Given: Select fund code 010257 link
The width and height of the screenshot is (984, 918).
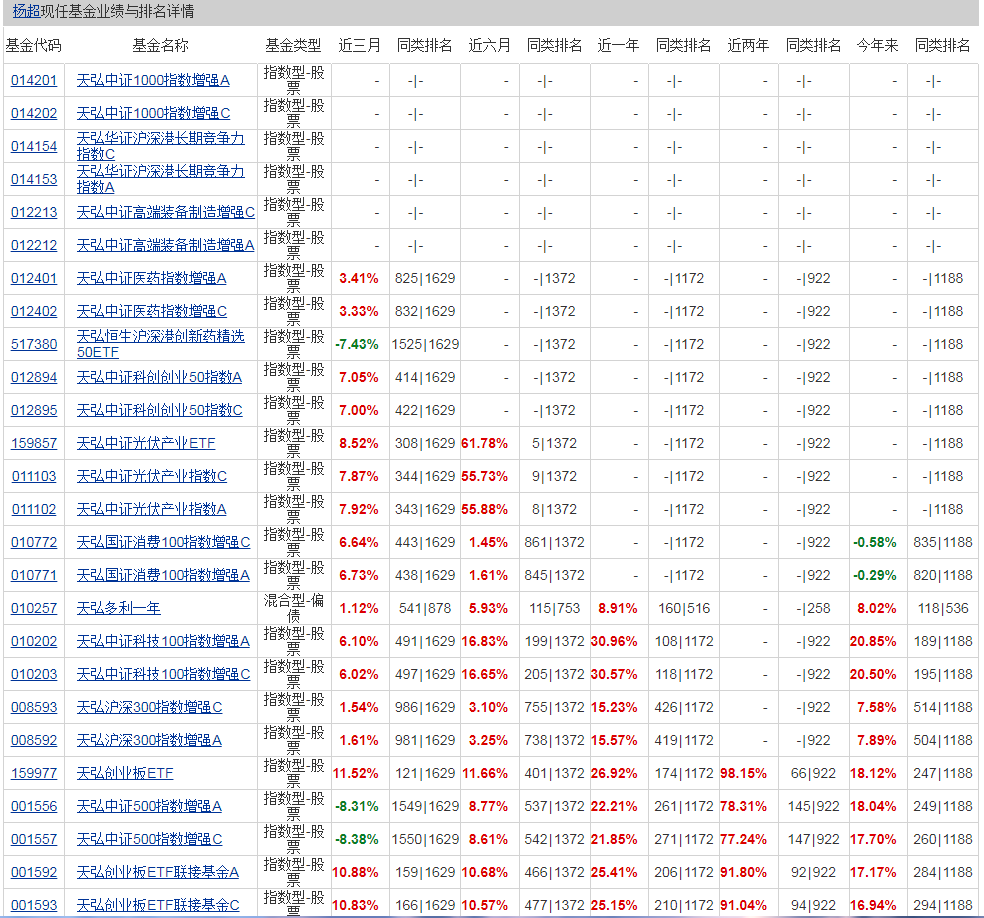Looking at the screenshot, I should point(34,608).
